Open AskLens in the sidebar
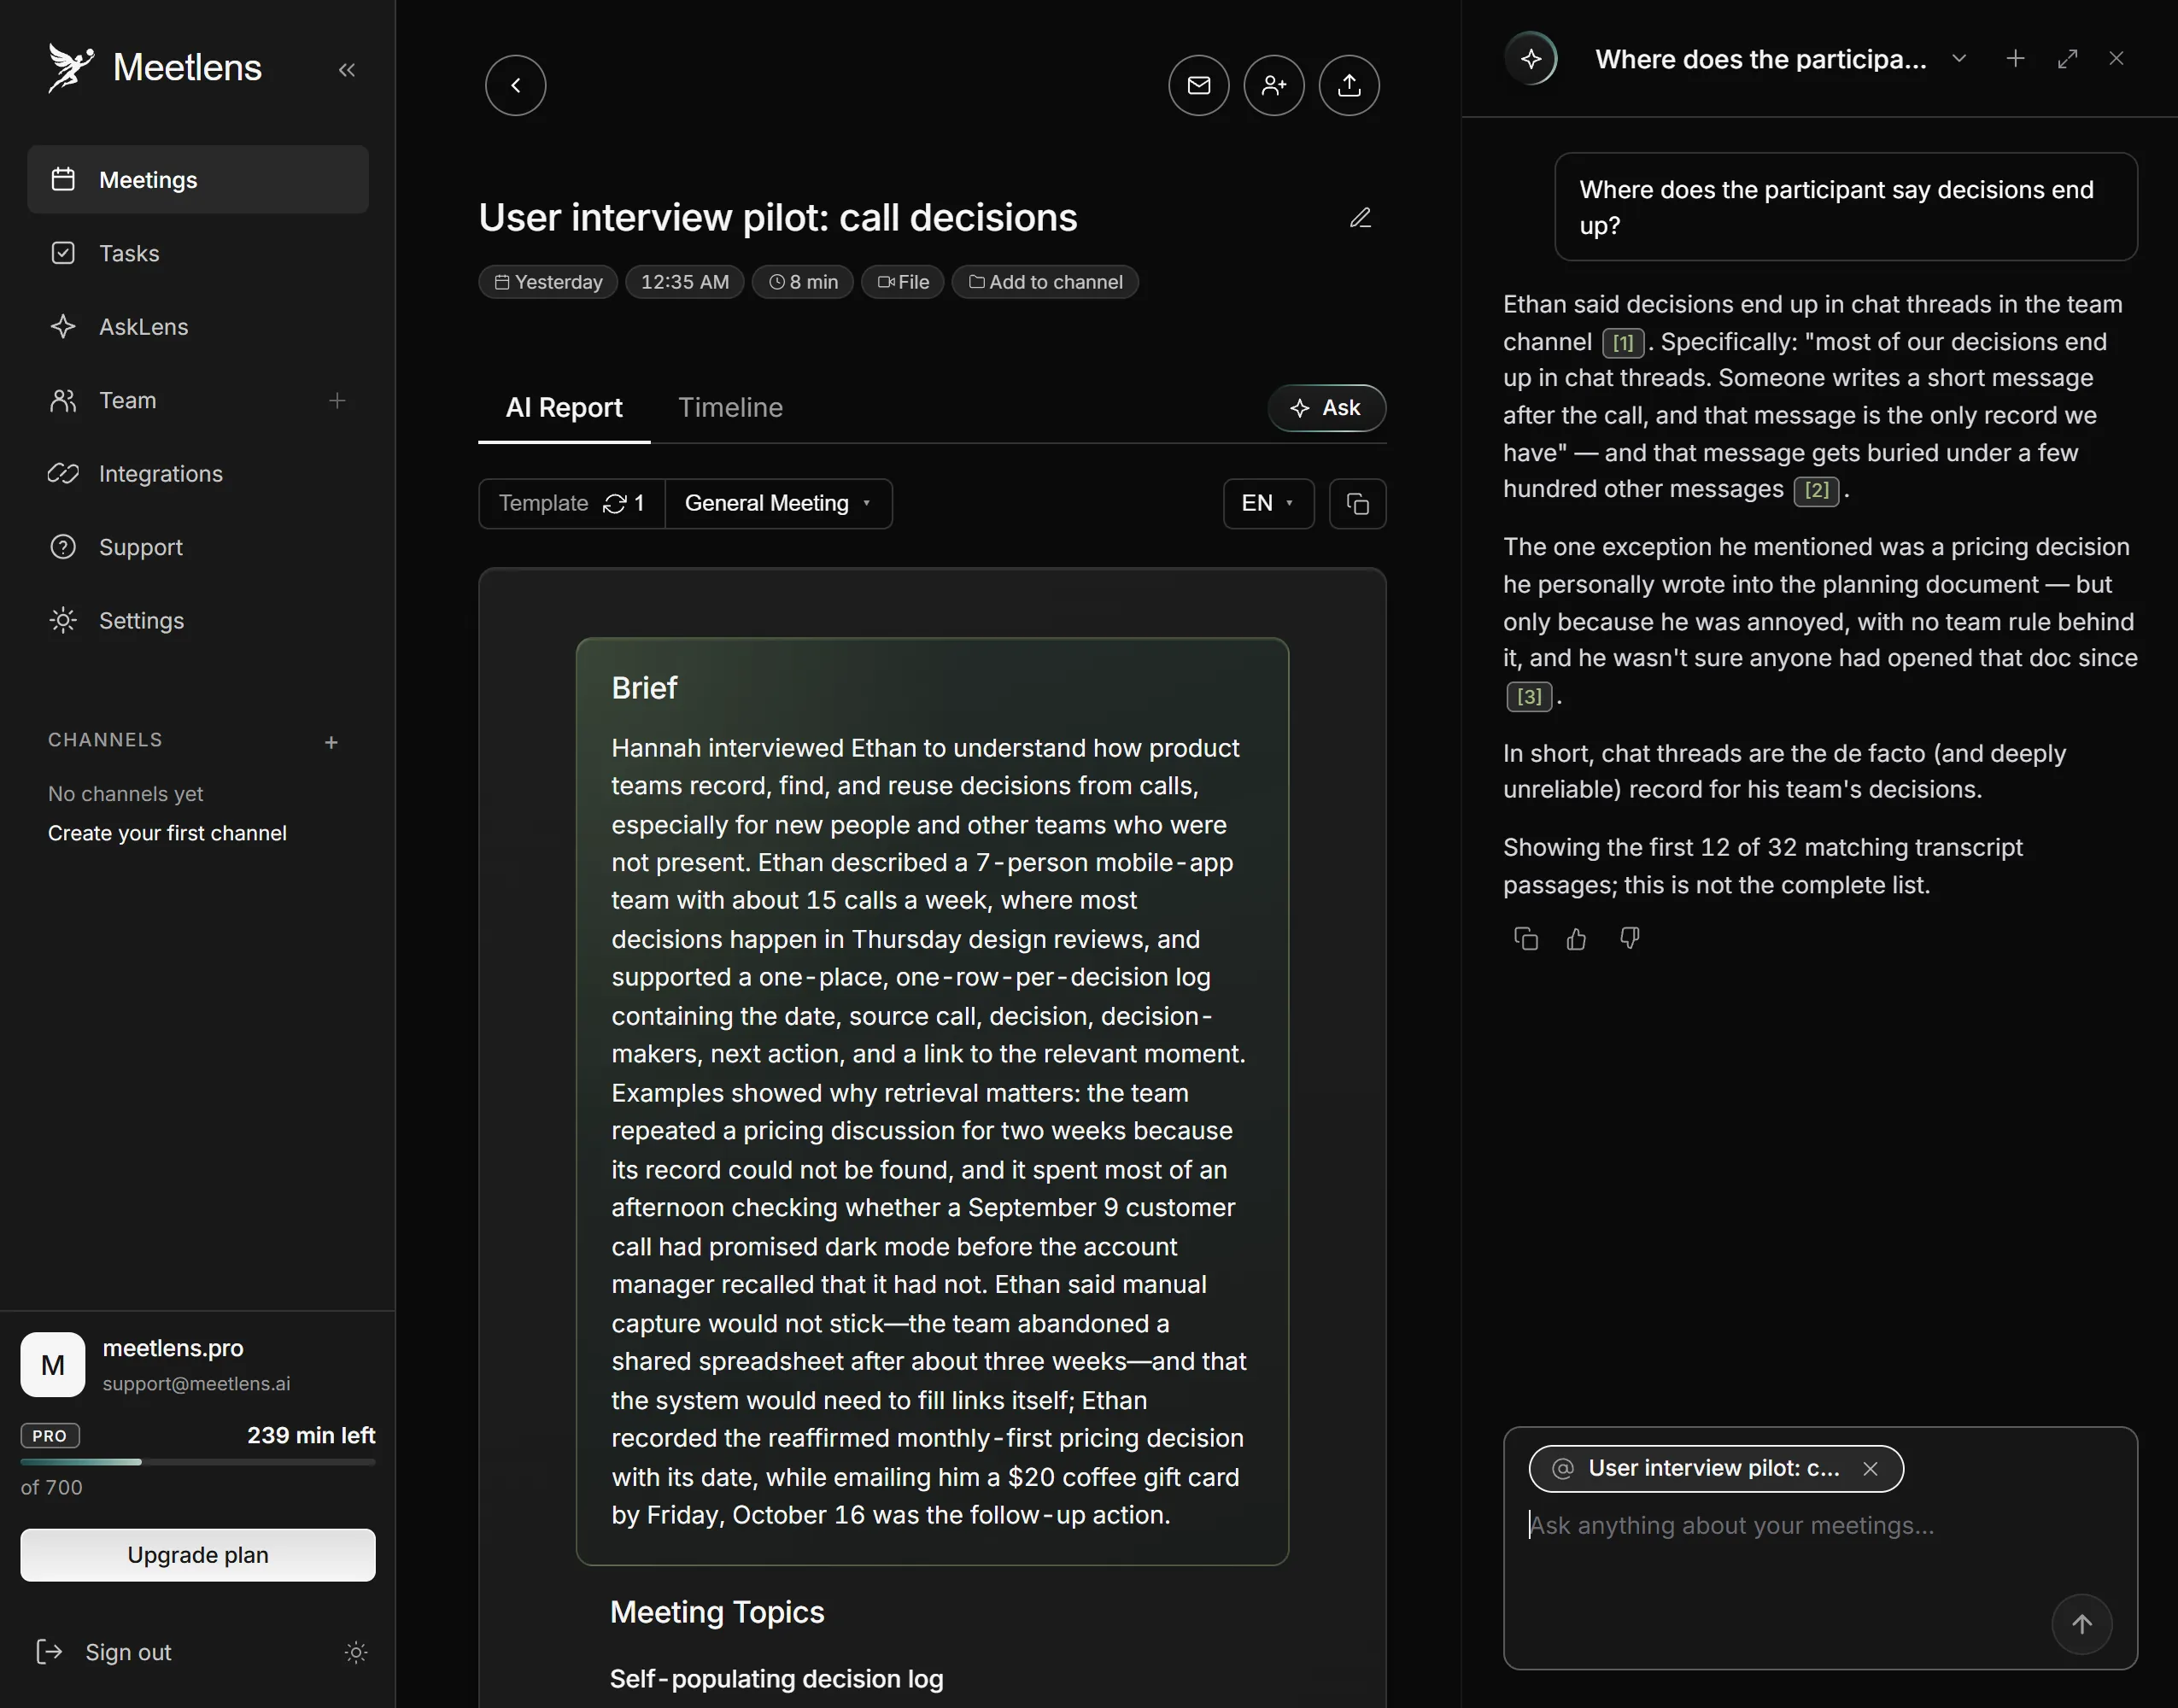This screenshot has width=2178, height=1708. [198, 327]
